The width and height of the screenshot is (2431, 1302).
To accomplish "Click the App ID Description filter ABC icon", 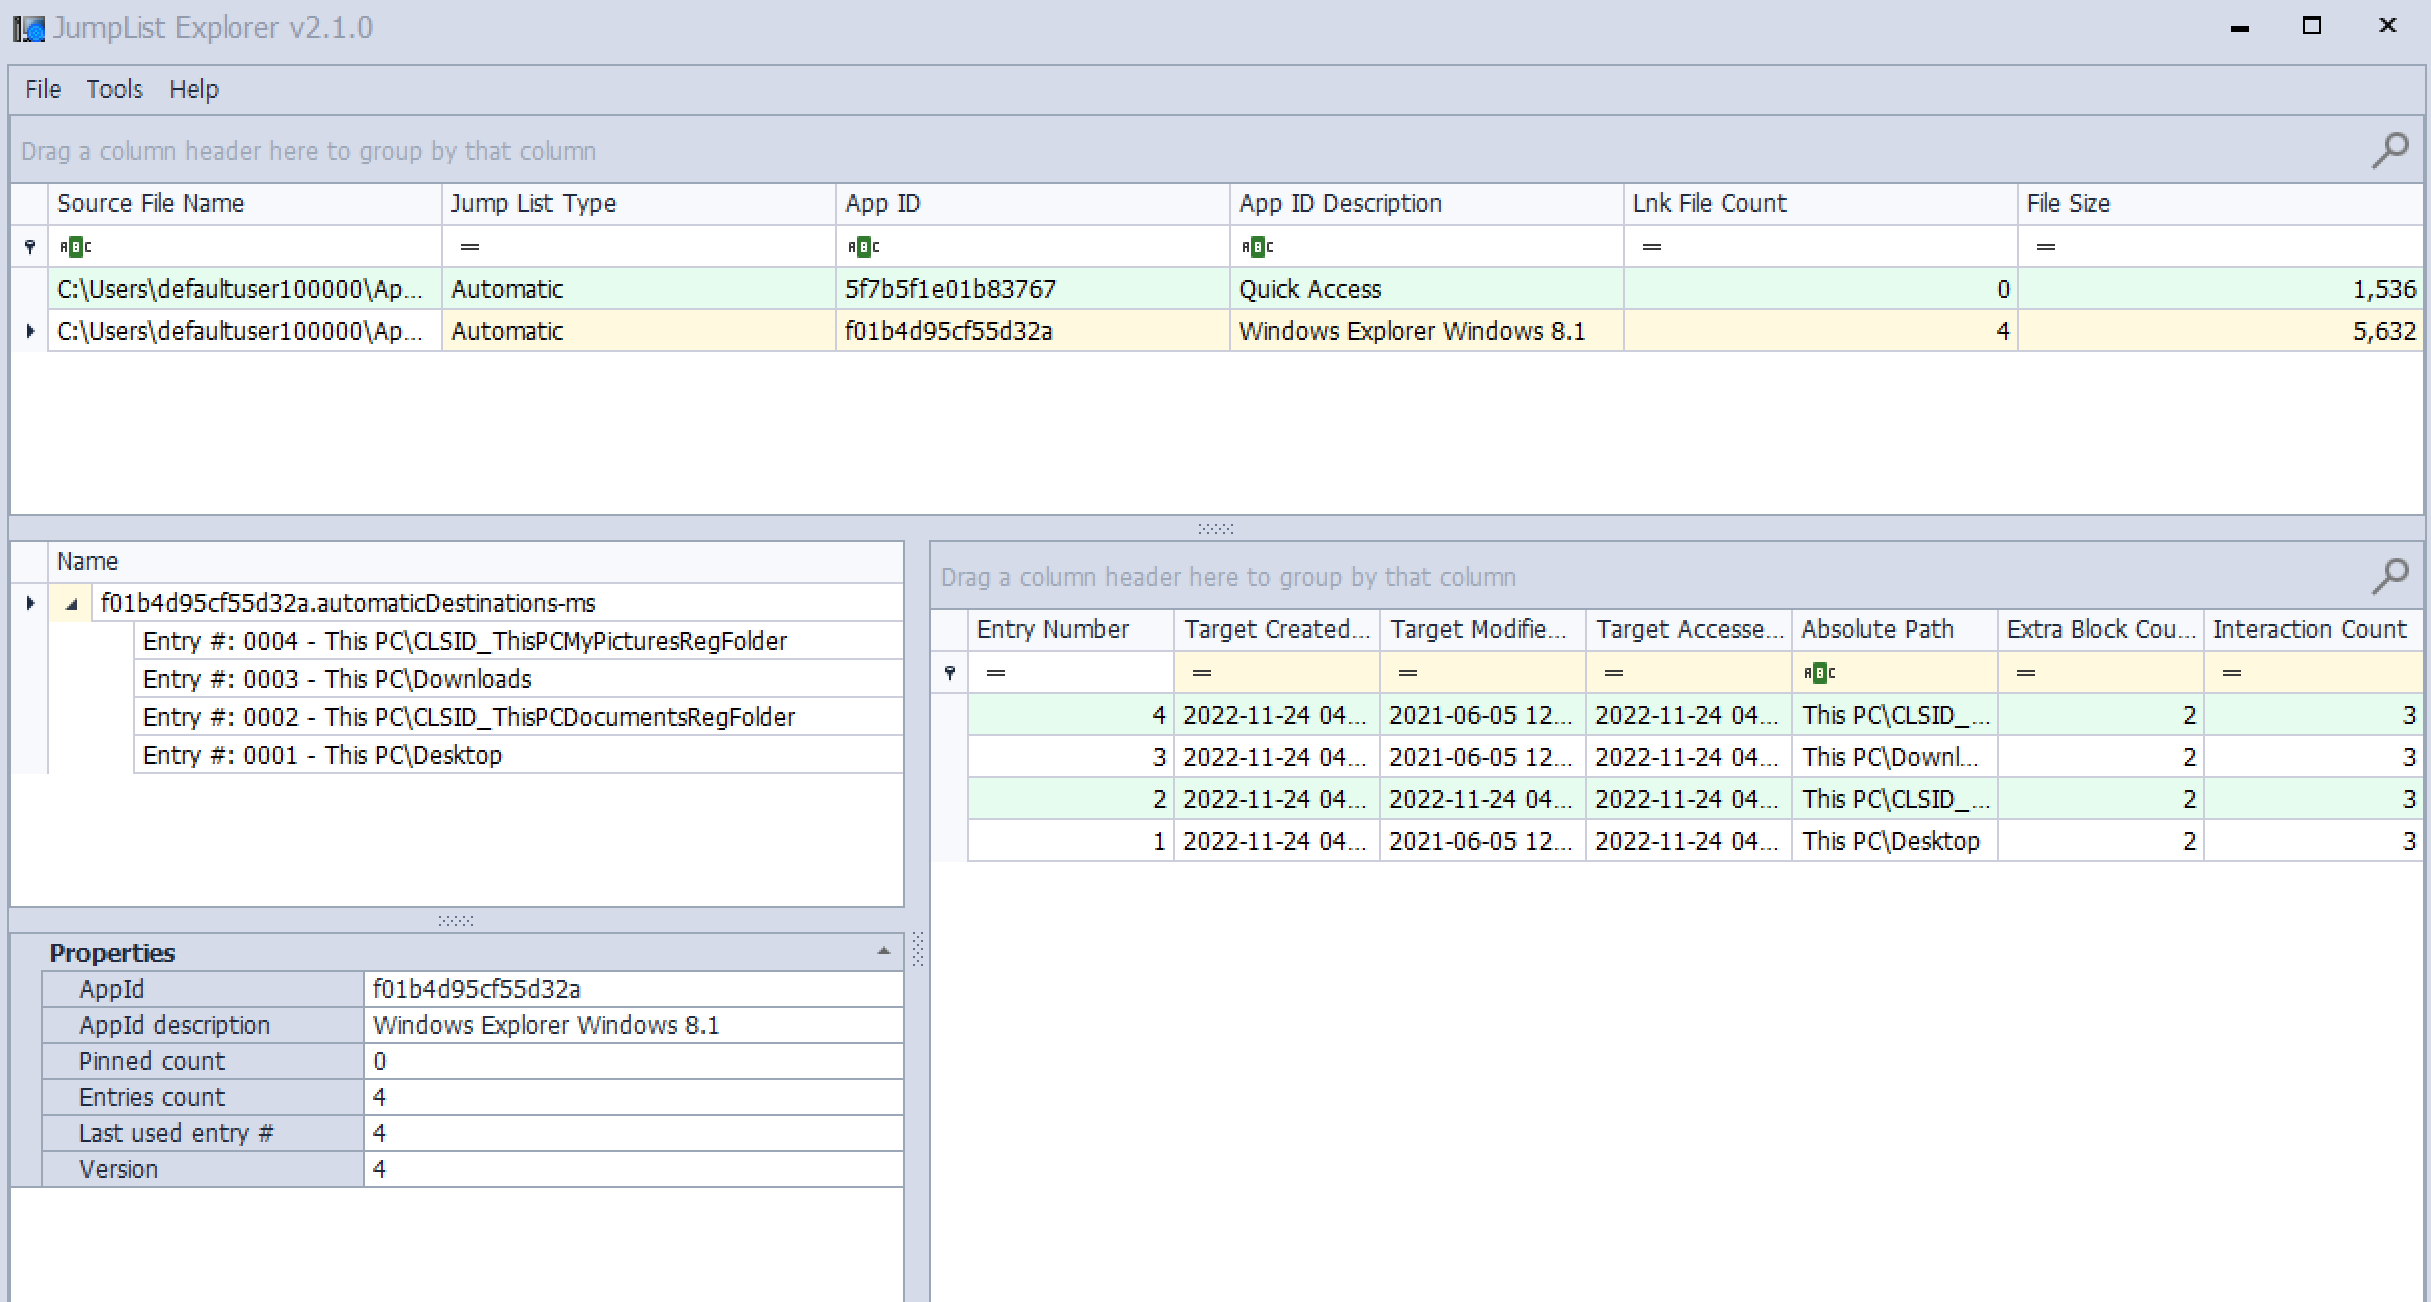I will tap(1257, 246).
